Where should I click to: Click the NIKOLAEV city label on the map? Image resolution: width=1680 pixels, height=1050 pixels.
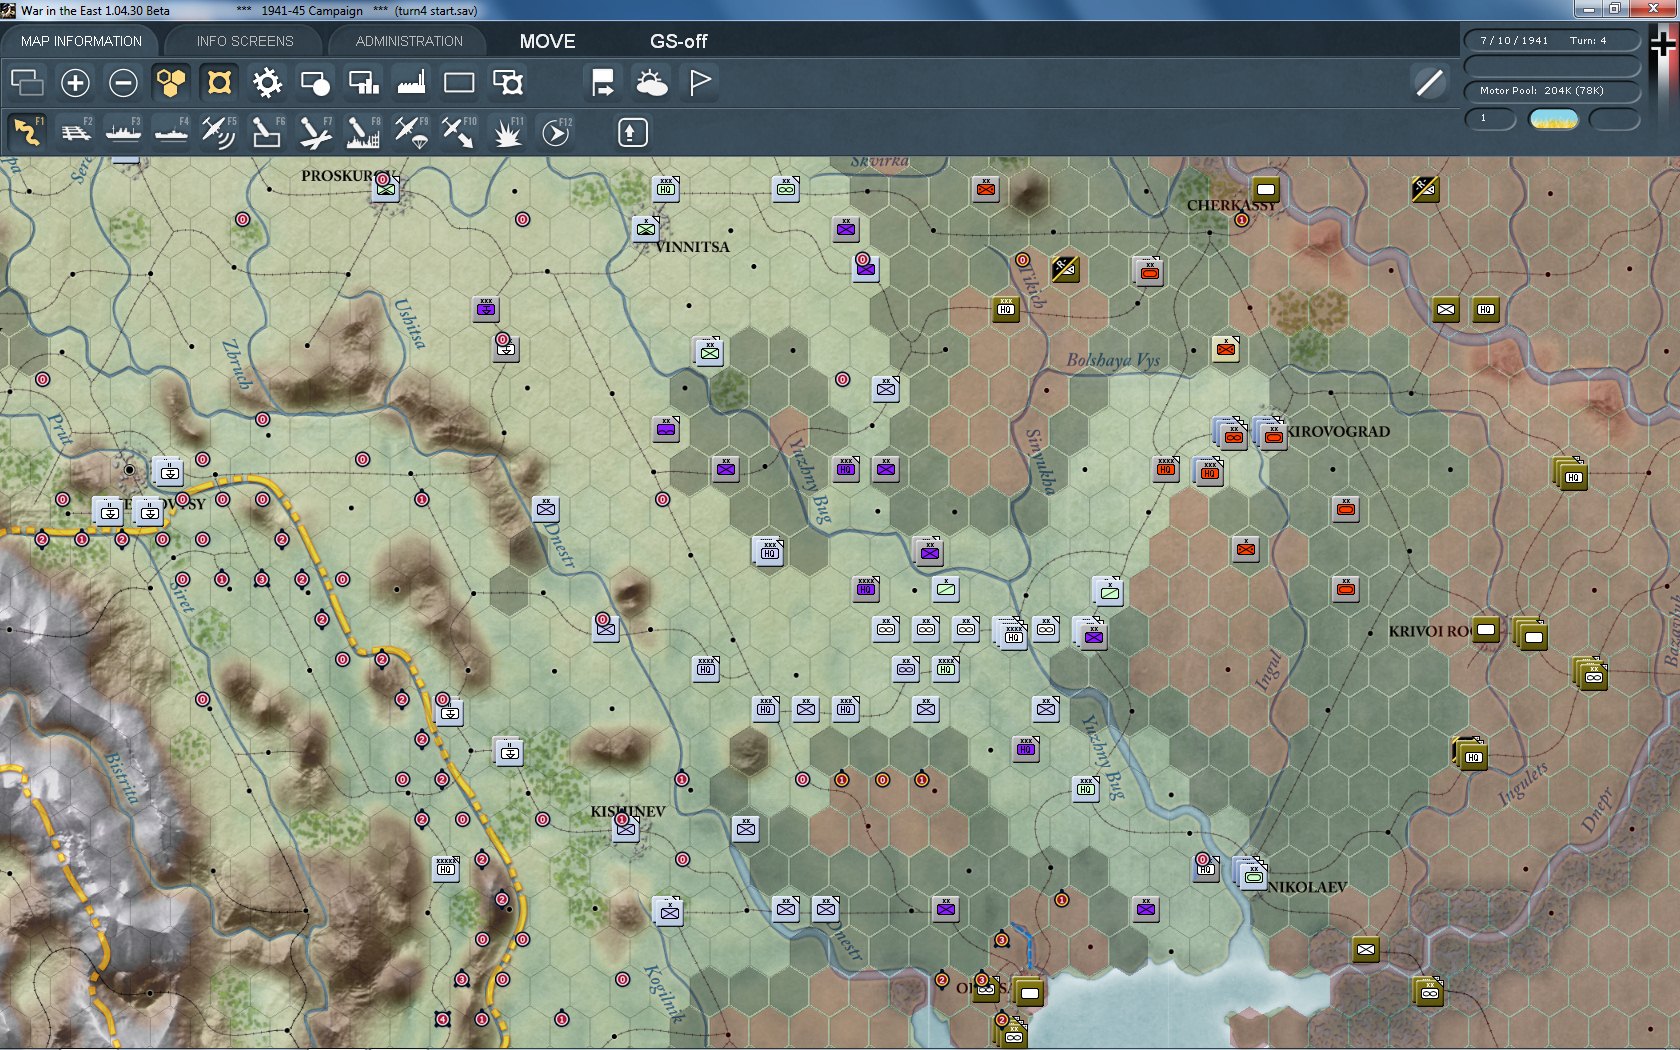pyautogui.click(x=1307, y=887)
